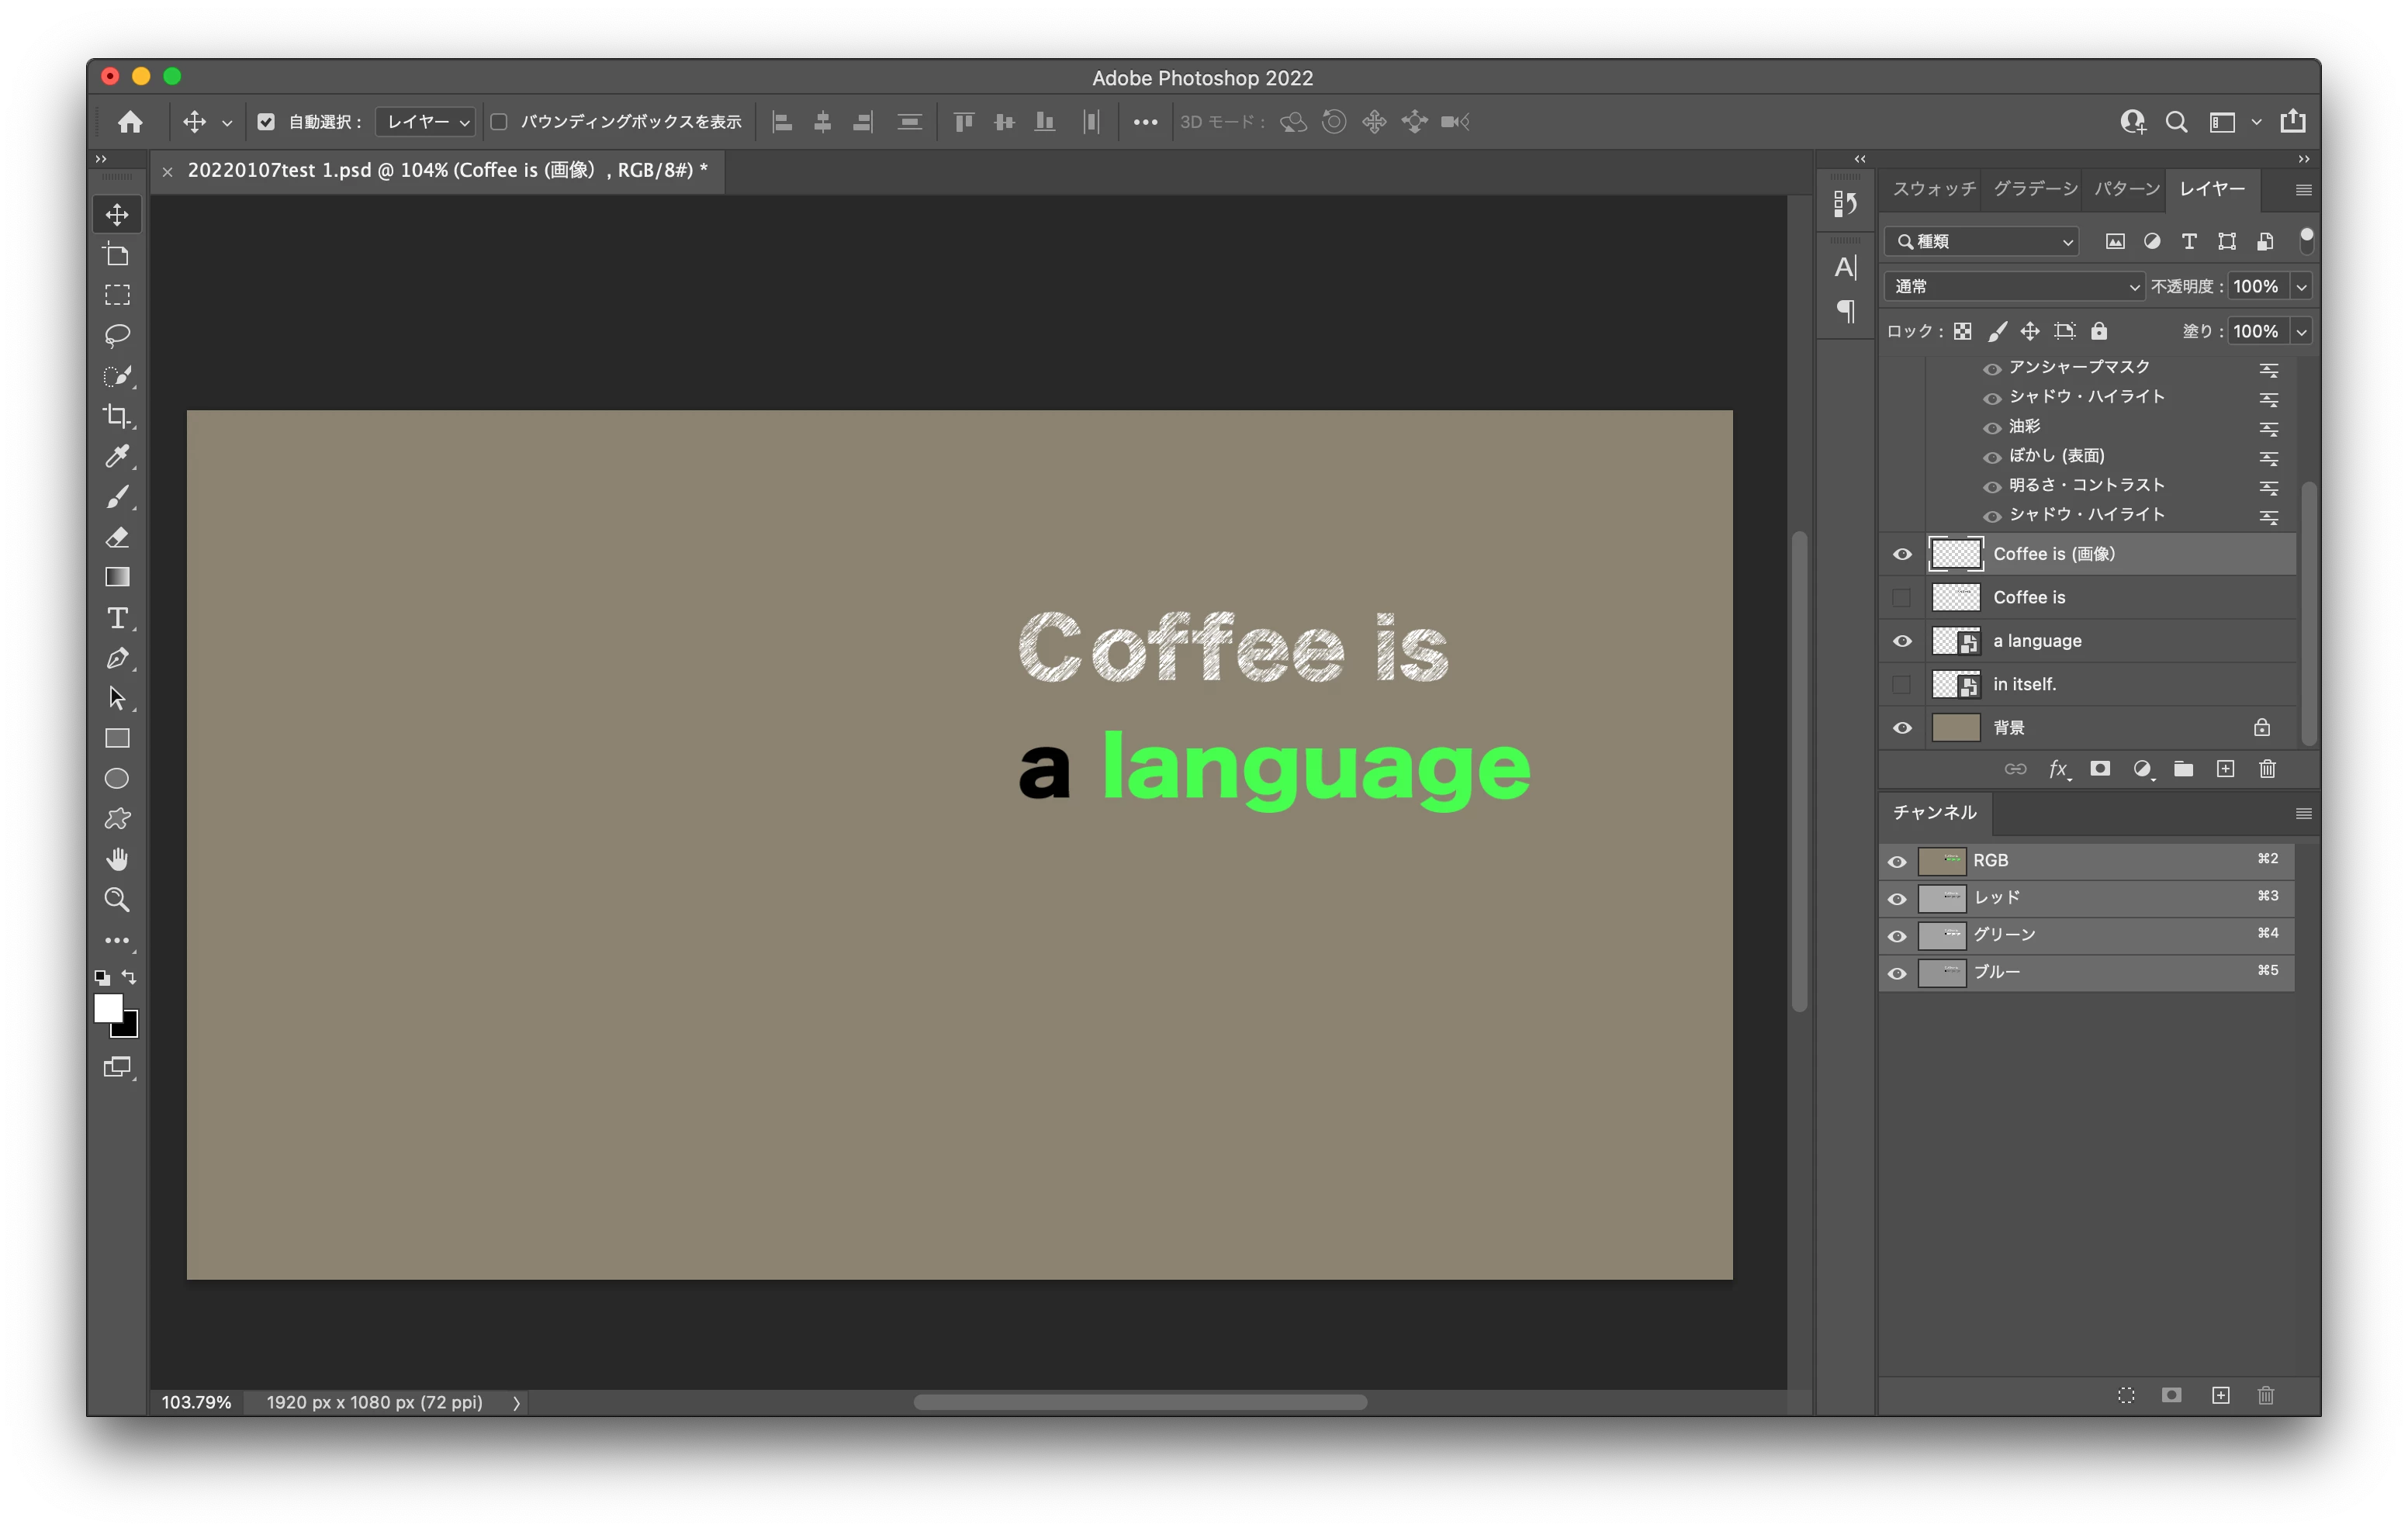
Task: Choose the Horizontal Type tool
Action: tap(117, 618)
